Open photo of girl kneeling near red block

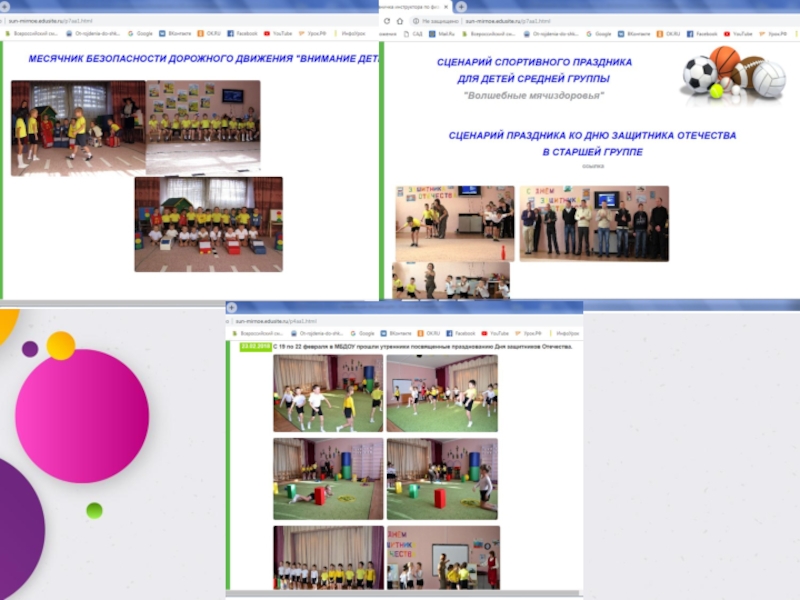442,479
